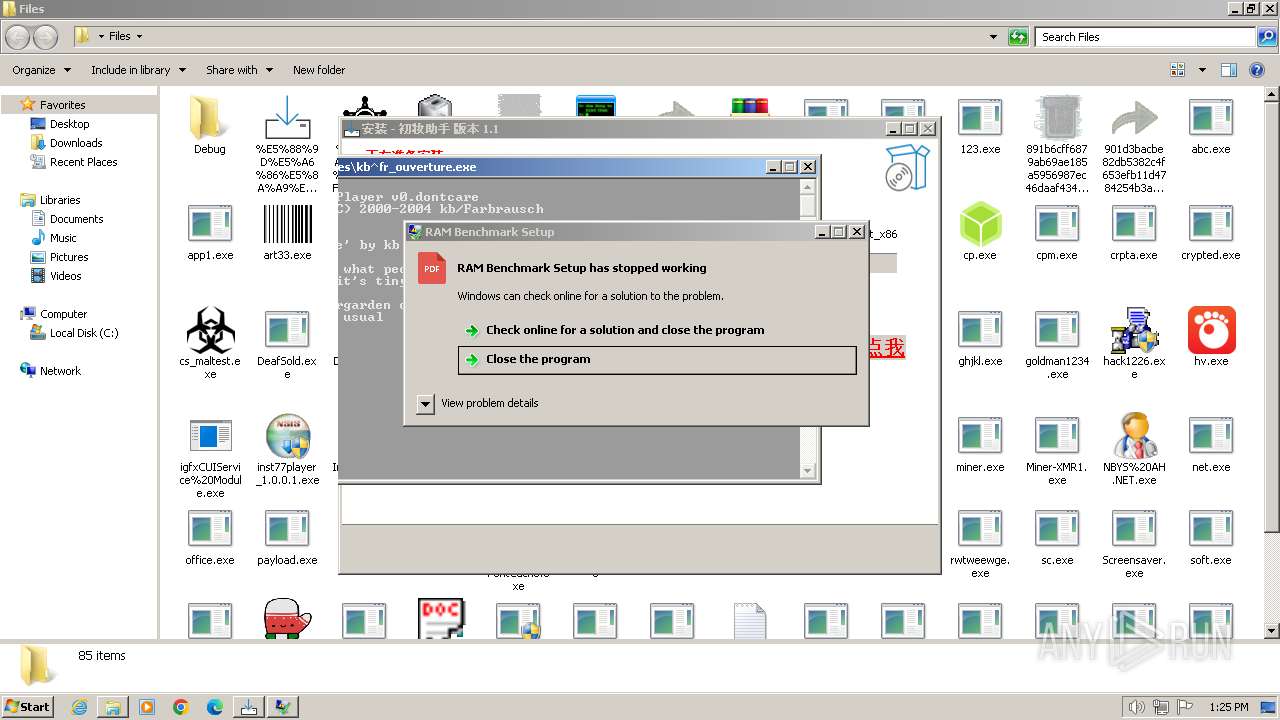Open Windows Media Player from the taskbar
1280x720 pixels.
click(x=147, y=707)
